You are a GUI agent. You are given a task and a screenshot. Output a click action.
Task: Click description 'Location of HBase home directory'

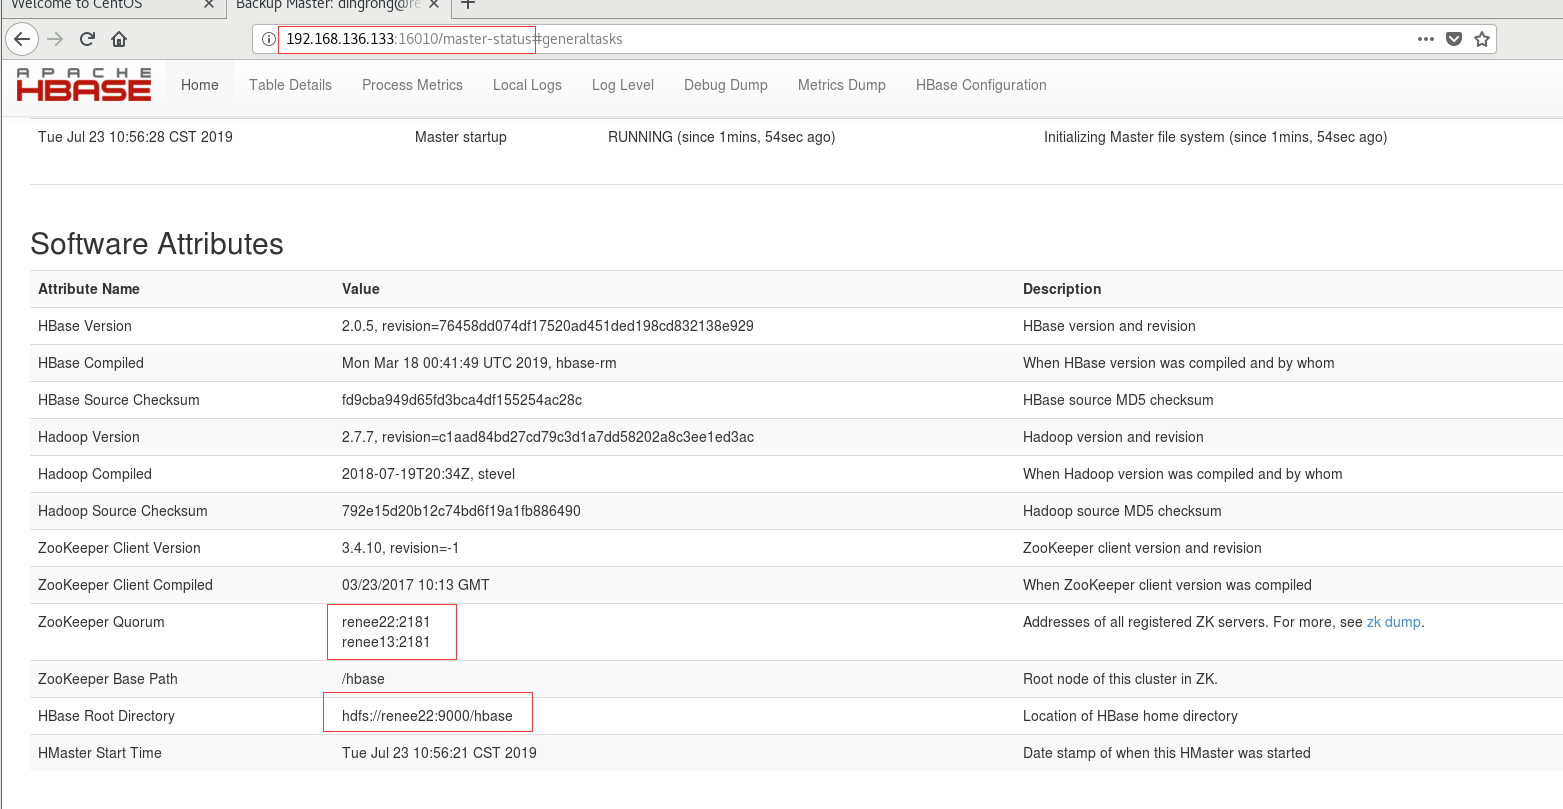(x=1130, y=716)
